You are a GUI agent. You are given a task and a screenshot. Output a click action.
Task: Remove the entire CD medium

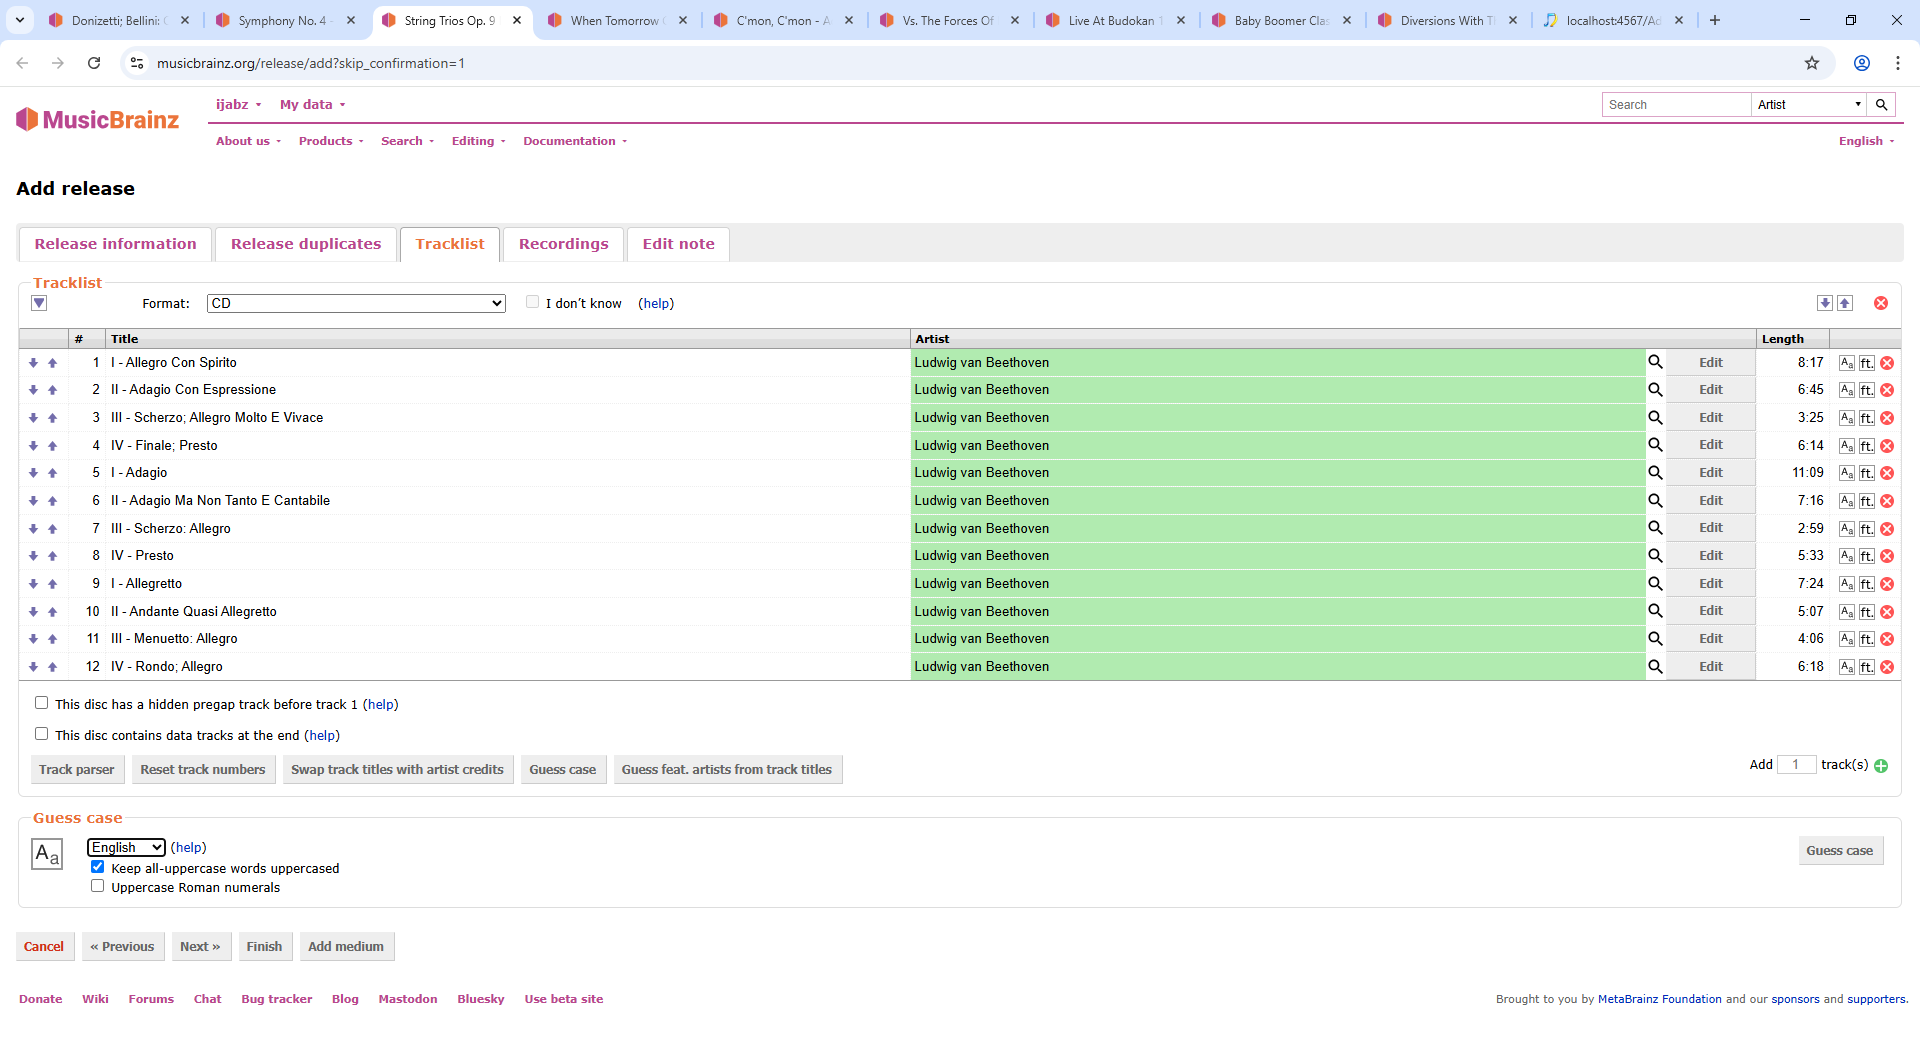1881,303
